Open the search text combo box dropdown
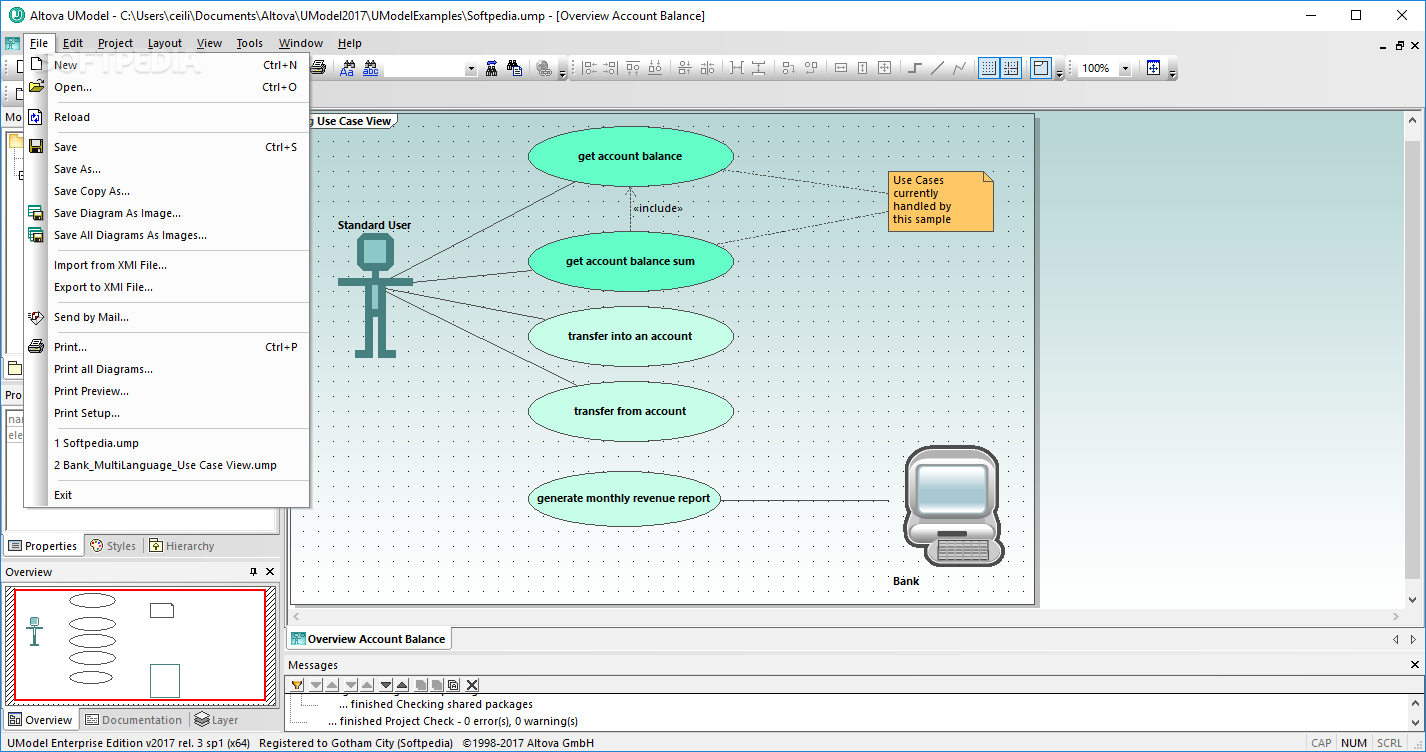 point(471,68)
